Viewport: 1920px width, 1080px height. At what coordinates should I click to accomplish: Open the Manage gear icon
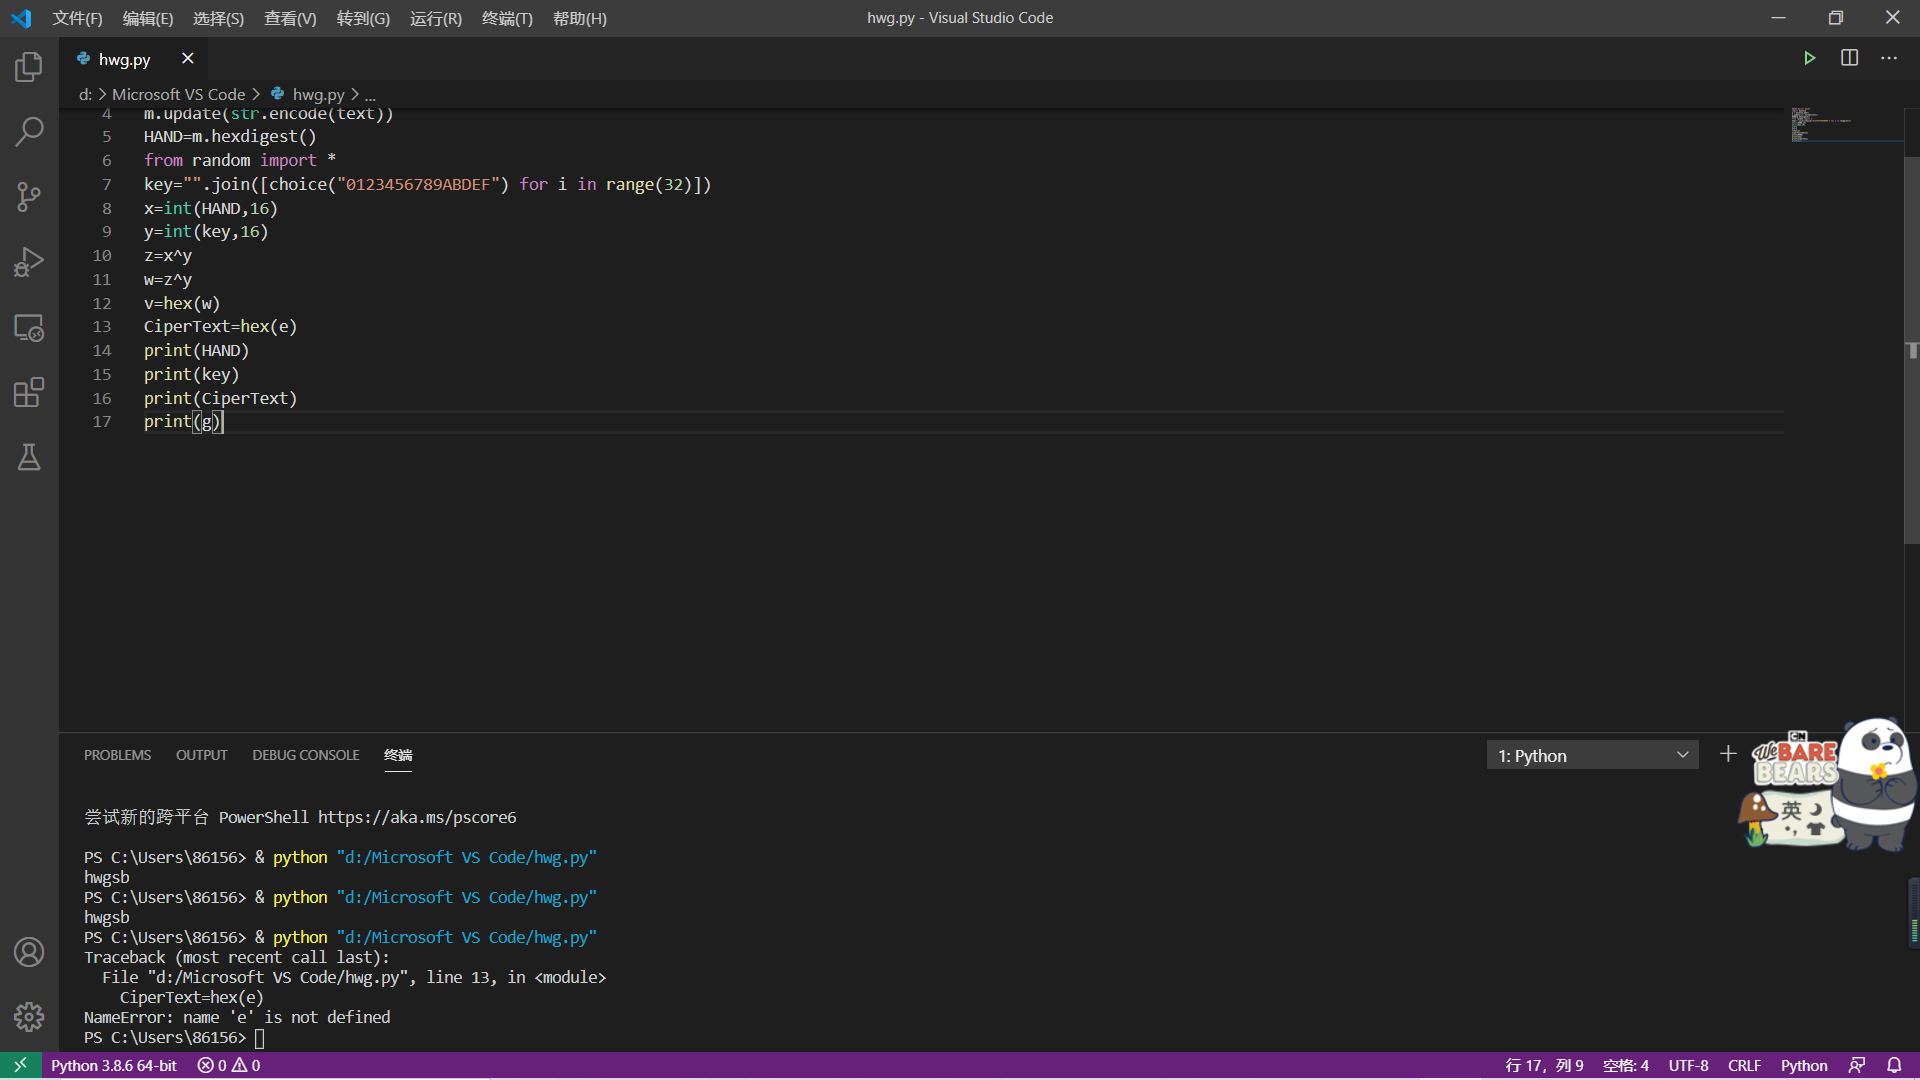click(x=29, y=1017)
